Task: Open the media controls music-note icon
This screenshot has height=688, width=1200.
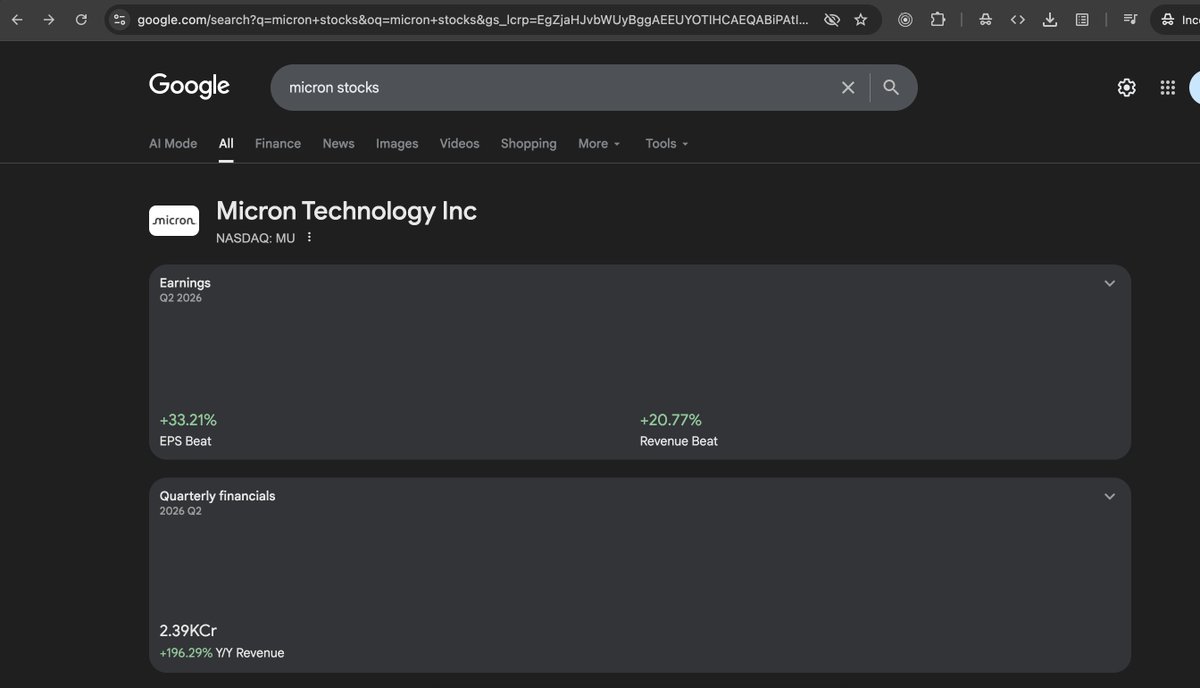Action: click(1129, 20)
